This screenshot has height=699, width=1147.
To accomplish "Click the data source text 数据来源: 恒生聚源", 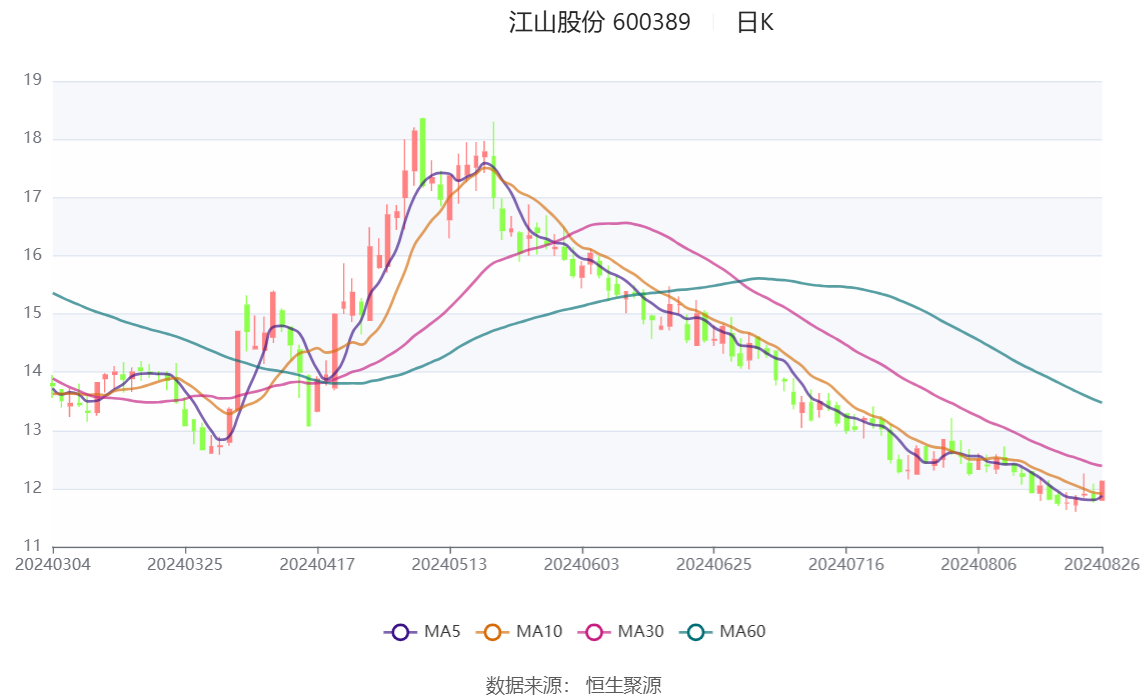I will 574,686.
